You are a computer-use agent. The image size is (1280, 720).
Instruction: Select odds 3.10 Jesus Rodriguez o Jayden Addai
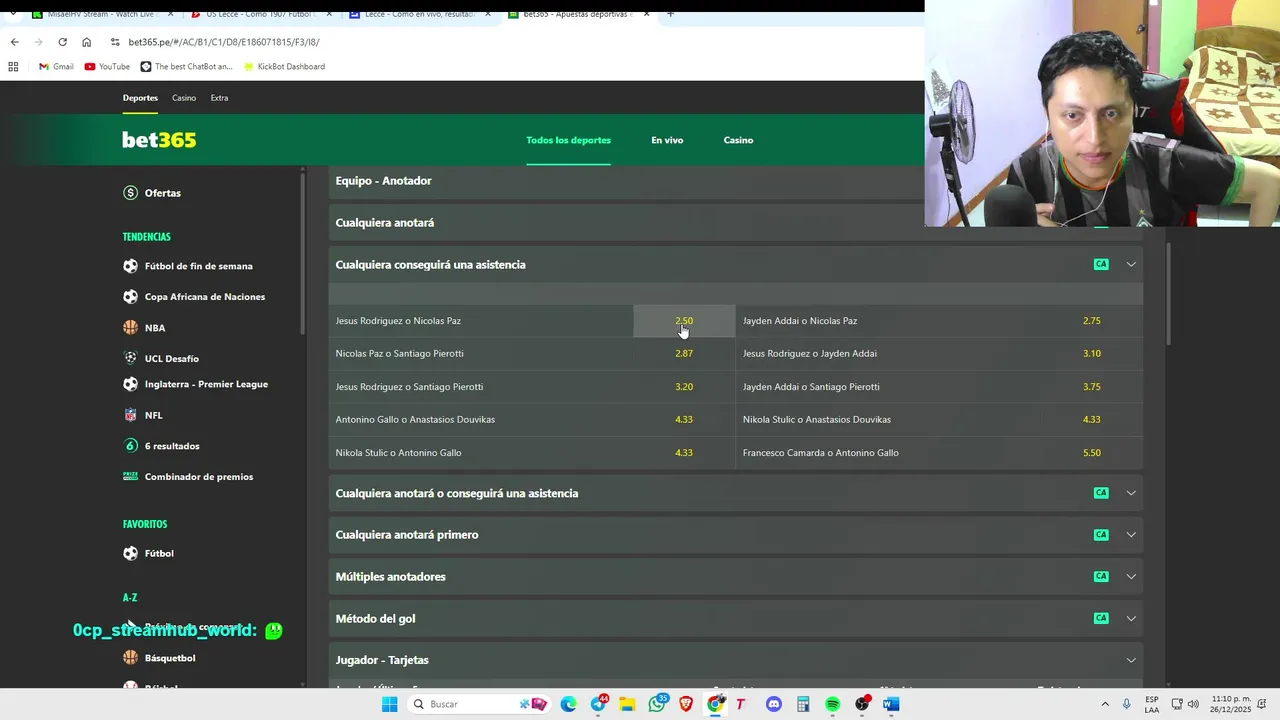coord(1091,353)
